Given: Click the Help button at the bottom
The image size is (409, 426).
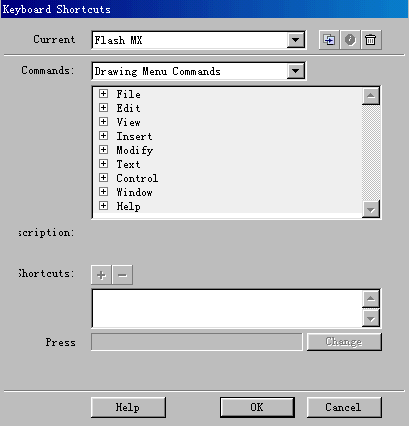Looking at the screenshot, I should 128,407.
